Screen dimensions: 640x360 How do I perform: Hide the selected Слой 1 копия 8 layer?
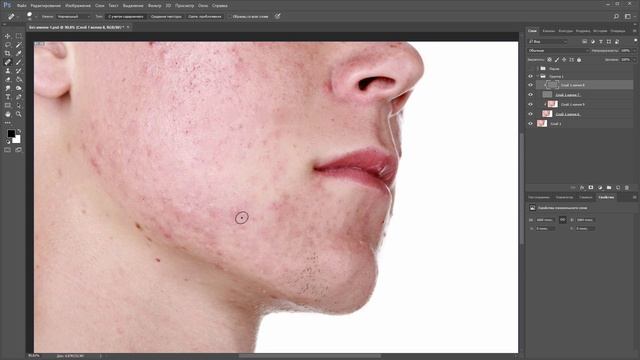click(x=531, y=85)
